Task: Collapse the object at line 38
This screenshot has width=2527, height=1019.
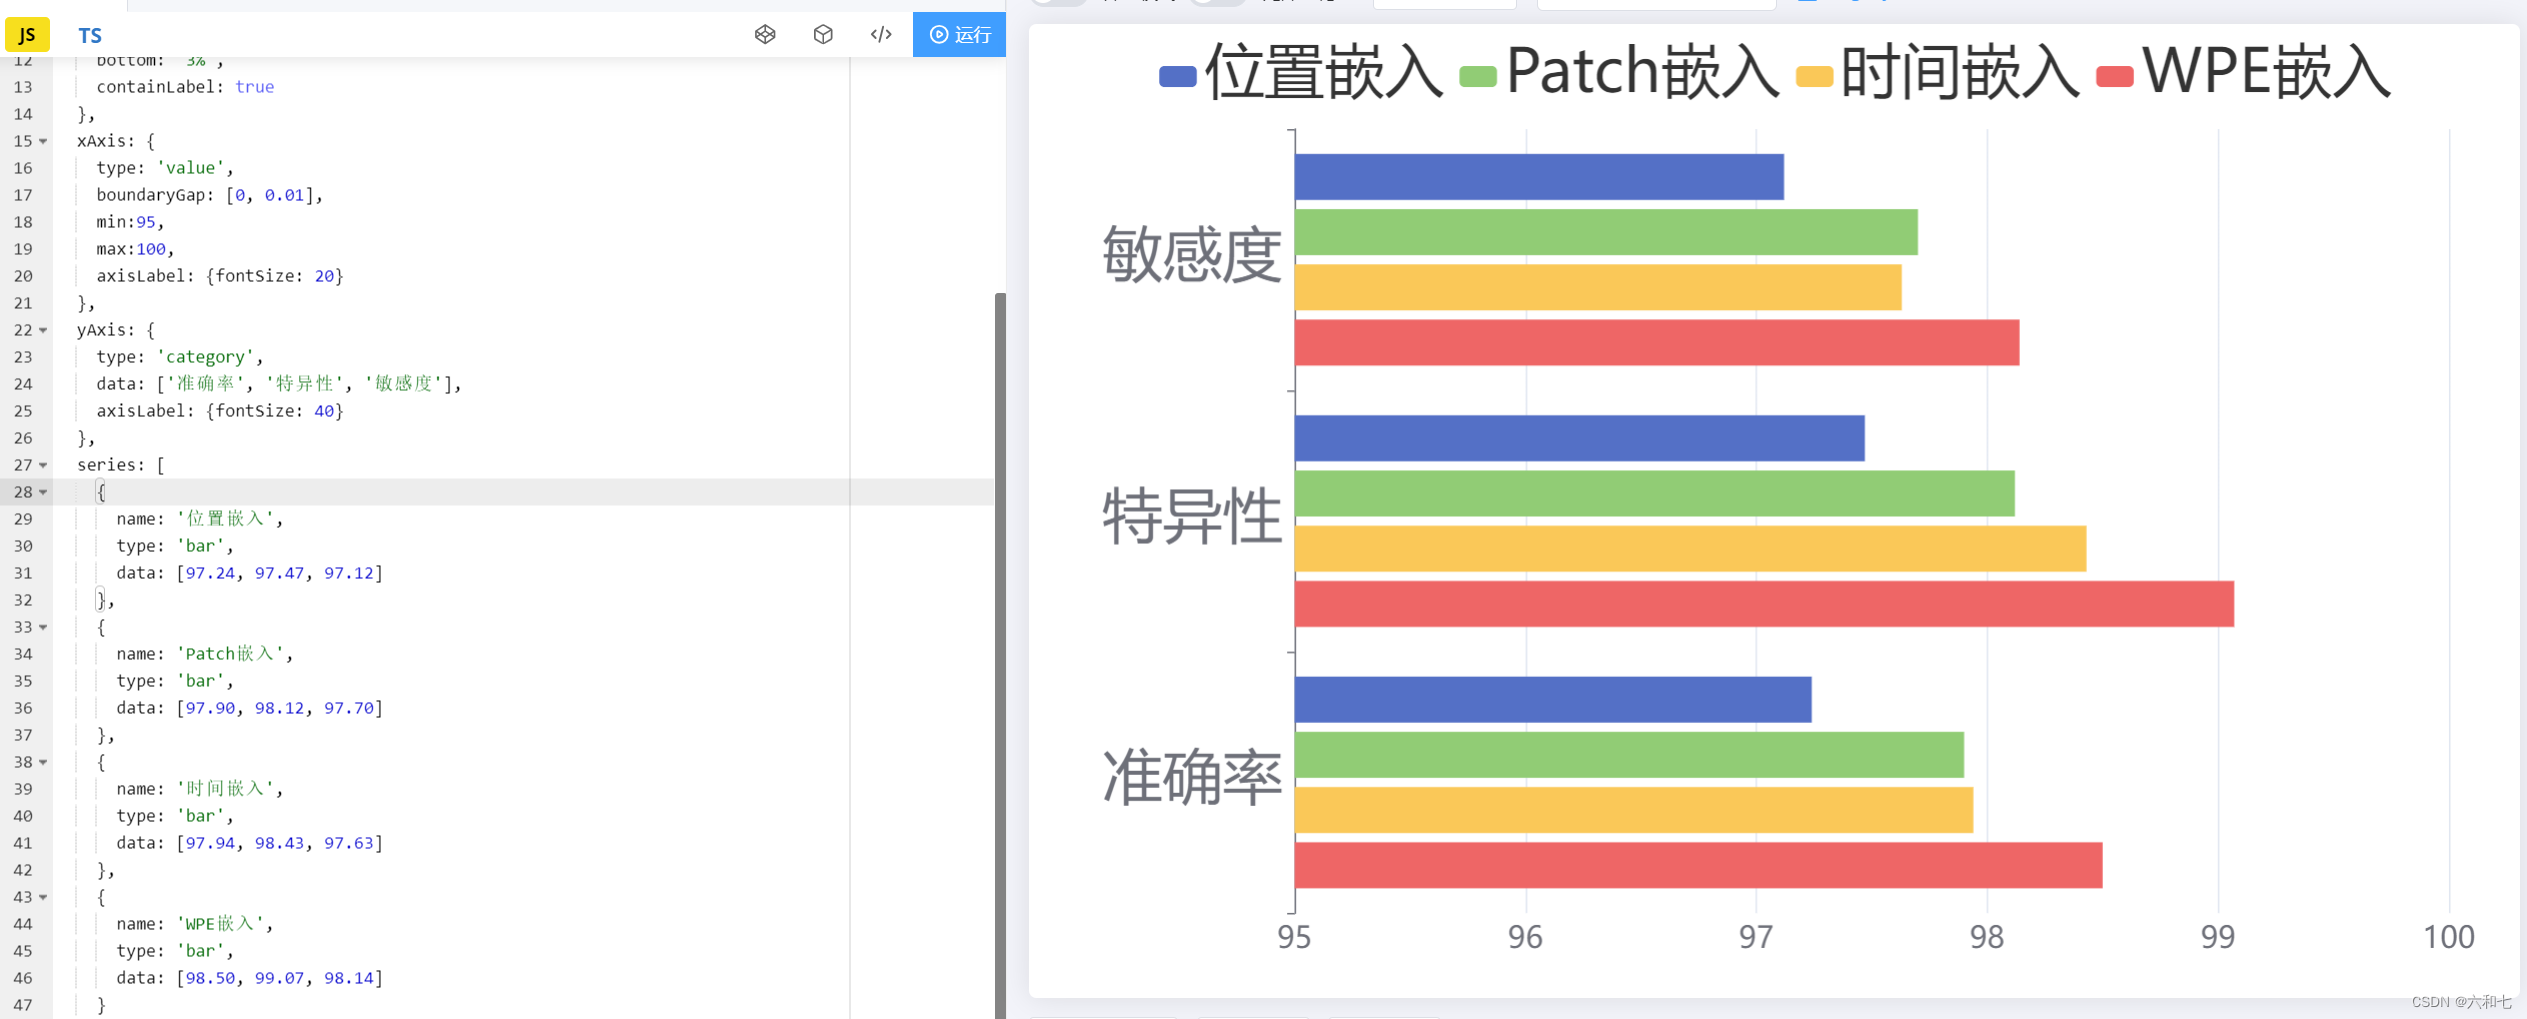Action: click(43, 762)
